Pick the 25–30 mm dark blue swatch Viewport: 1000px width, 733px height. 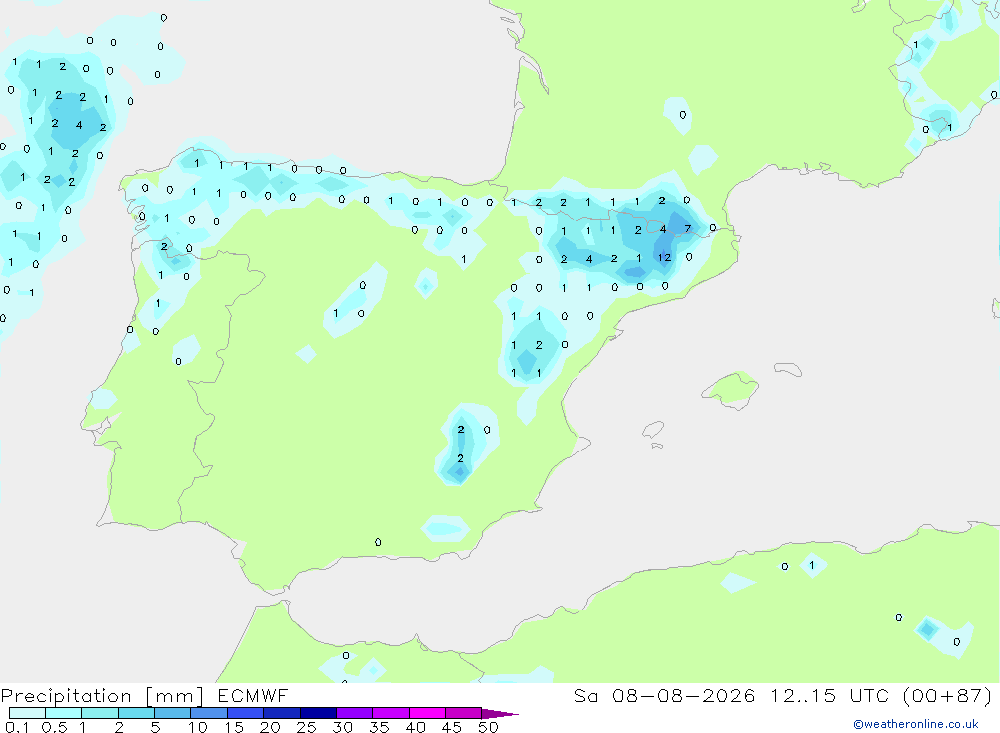click(318, 713)
